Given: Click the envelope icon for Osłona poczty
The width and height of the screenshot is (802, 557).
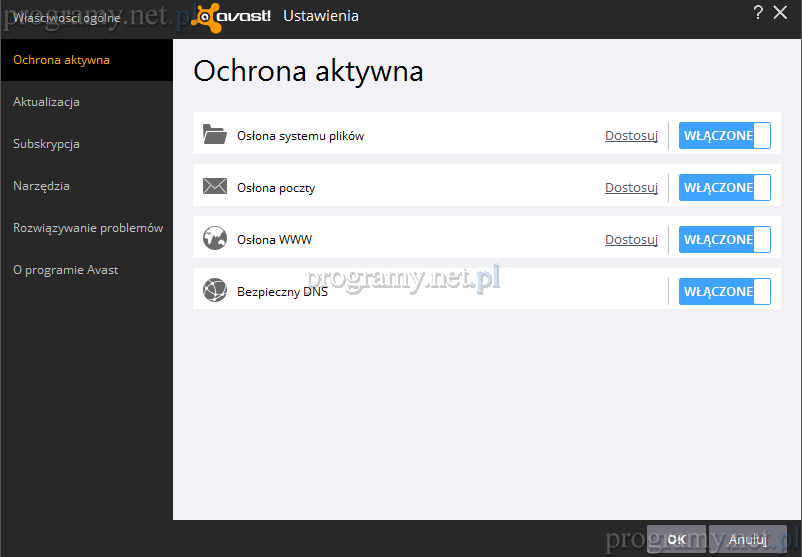Looking at the screenshot, I should (x=215, y=187).
